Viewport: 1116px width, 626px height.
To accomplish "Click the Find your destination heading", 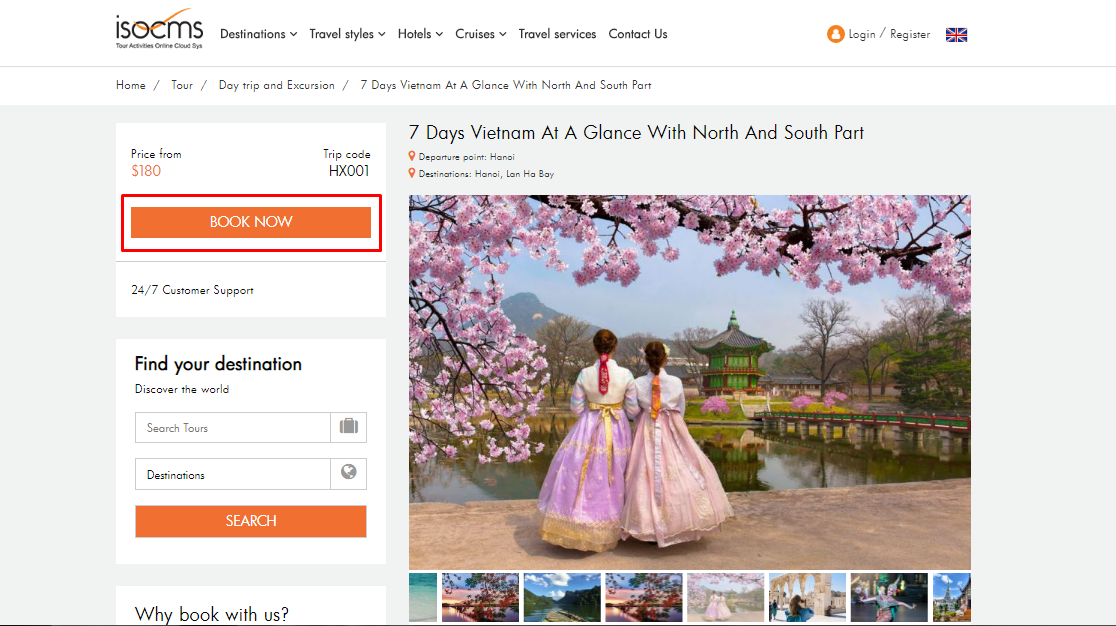I will pos(218,364).
